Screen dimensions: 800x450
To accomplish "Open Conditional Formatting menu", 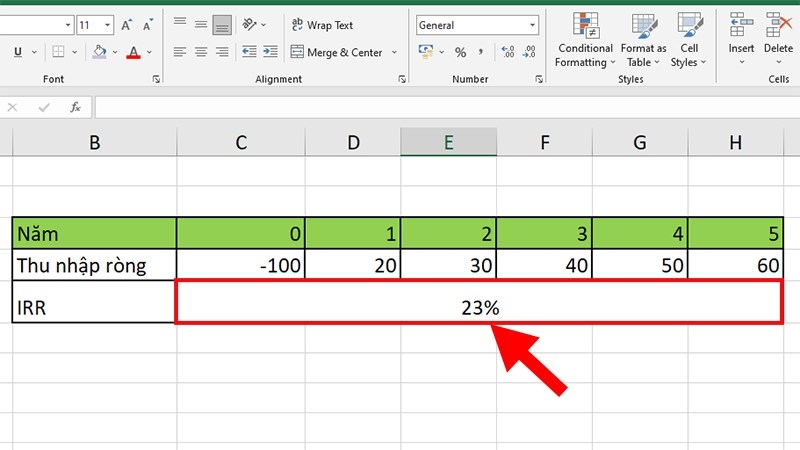I will tap(585, 40).
